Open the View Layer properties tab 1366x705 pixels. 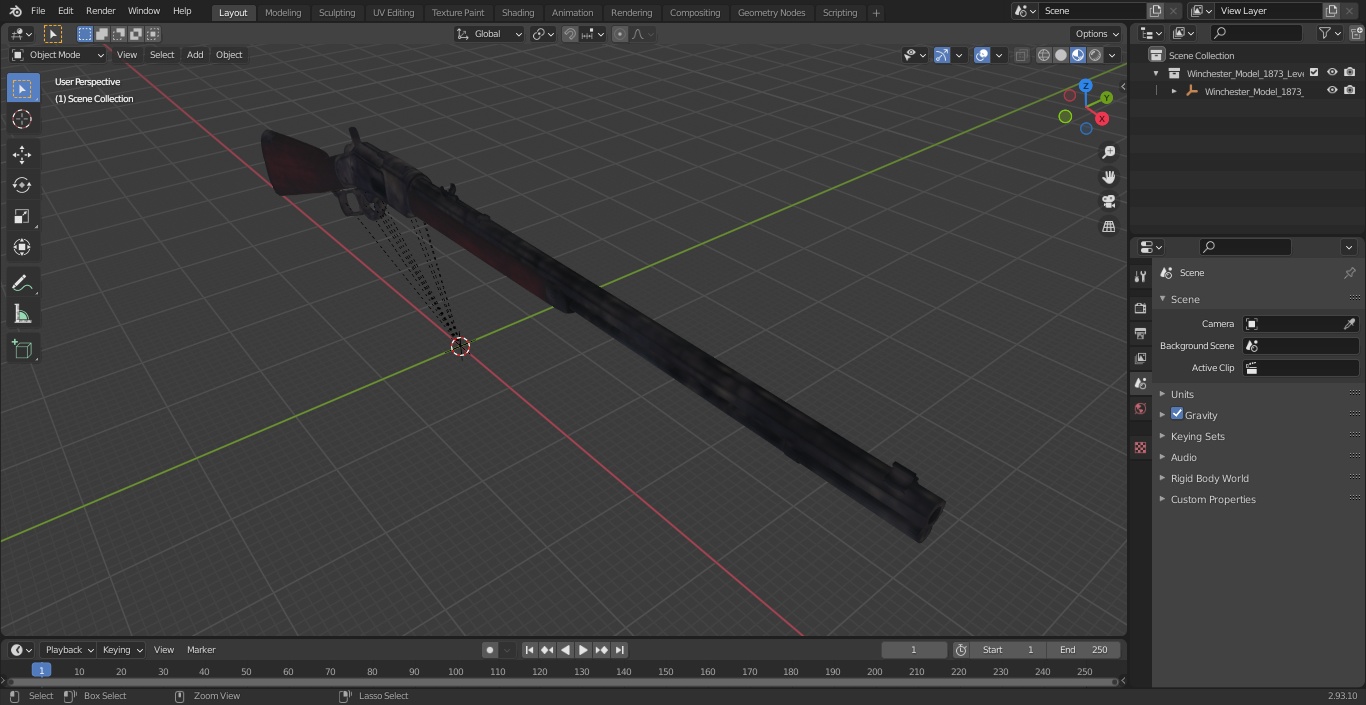click(1140, 358)
